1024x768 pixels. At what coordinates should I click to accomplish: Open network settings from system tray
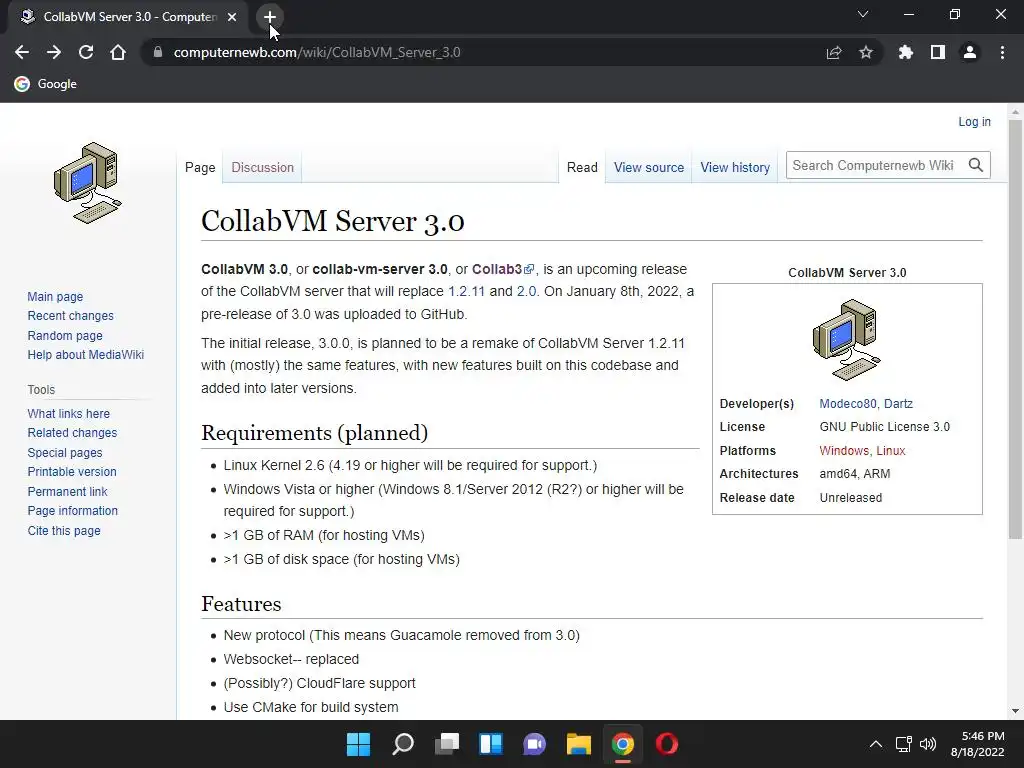[x=904, y=744]
